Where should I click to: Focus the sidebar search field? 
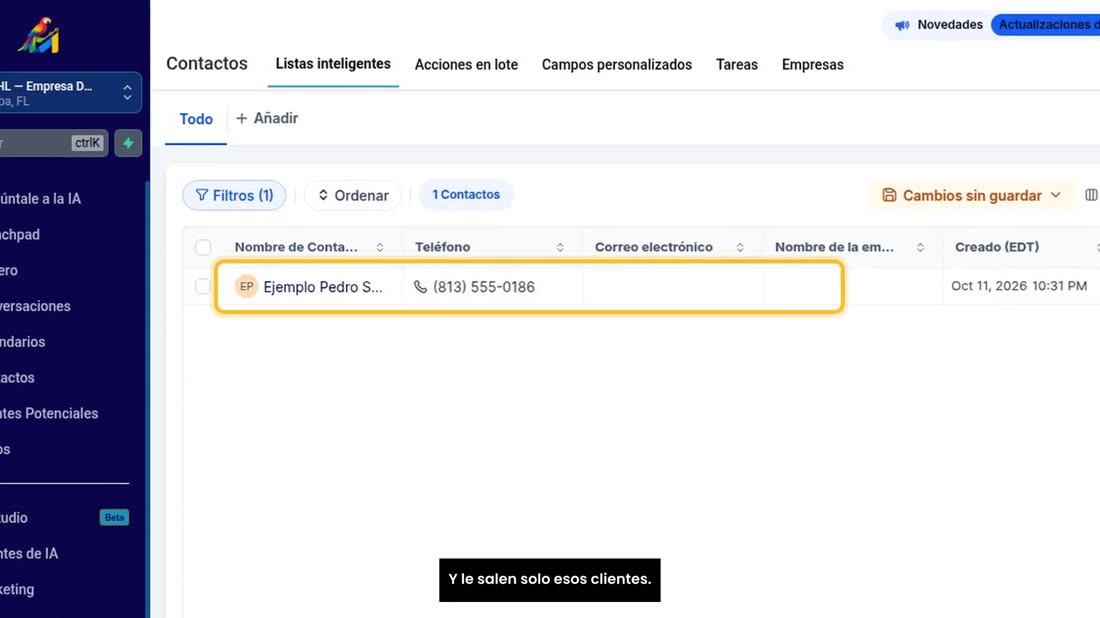point(53,143)
